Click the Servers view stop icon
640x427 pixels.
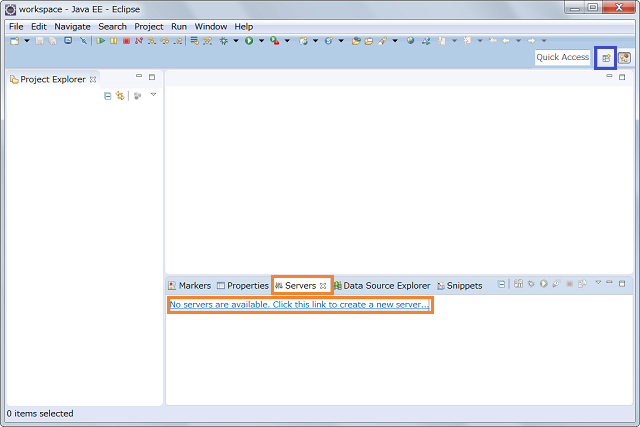pos(569,284)
